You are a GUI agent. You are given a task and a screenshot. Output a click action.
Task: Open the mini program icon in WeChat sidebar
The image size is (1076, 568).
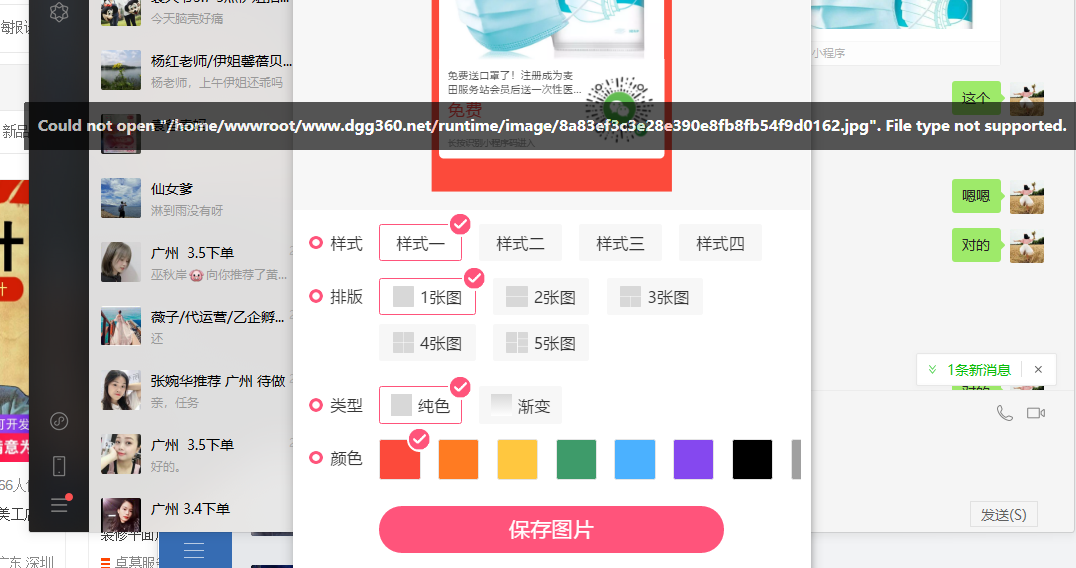(x=59, y=421)
